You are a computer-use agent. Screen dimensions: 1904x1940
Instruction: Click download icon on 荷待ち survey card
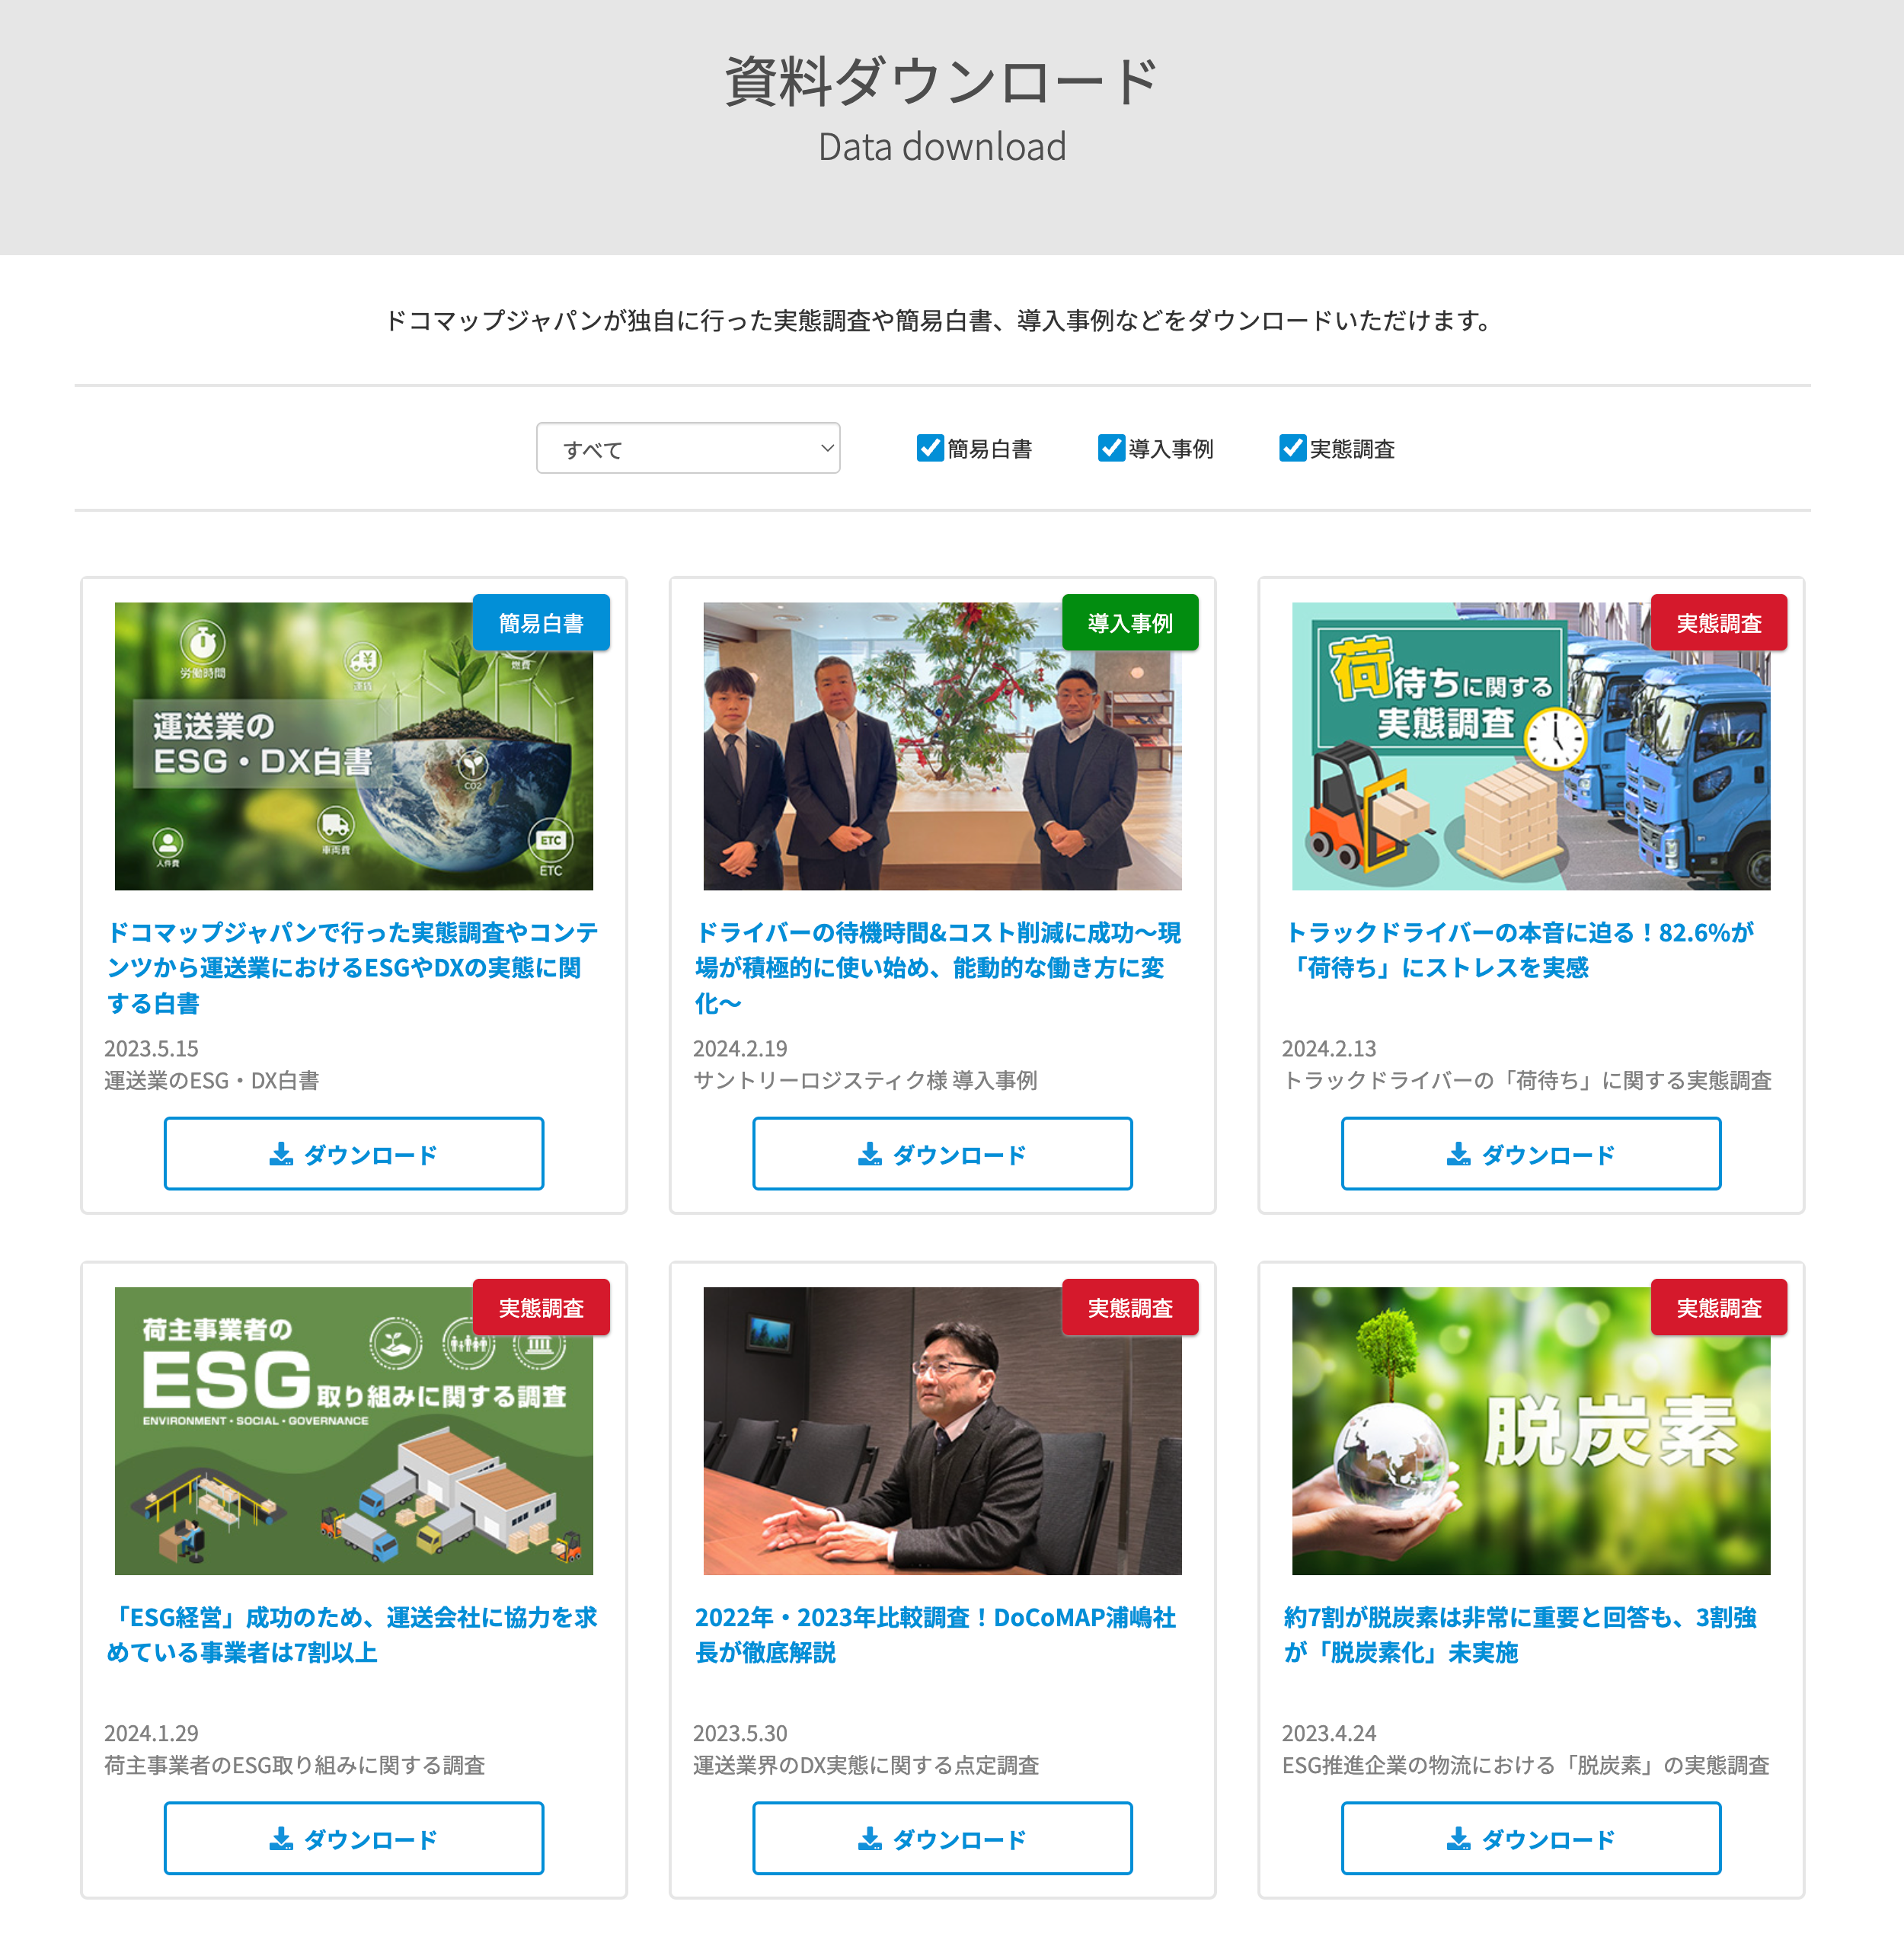click(1459, 1154)
